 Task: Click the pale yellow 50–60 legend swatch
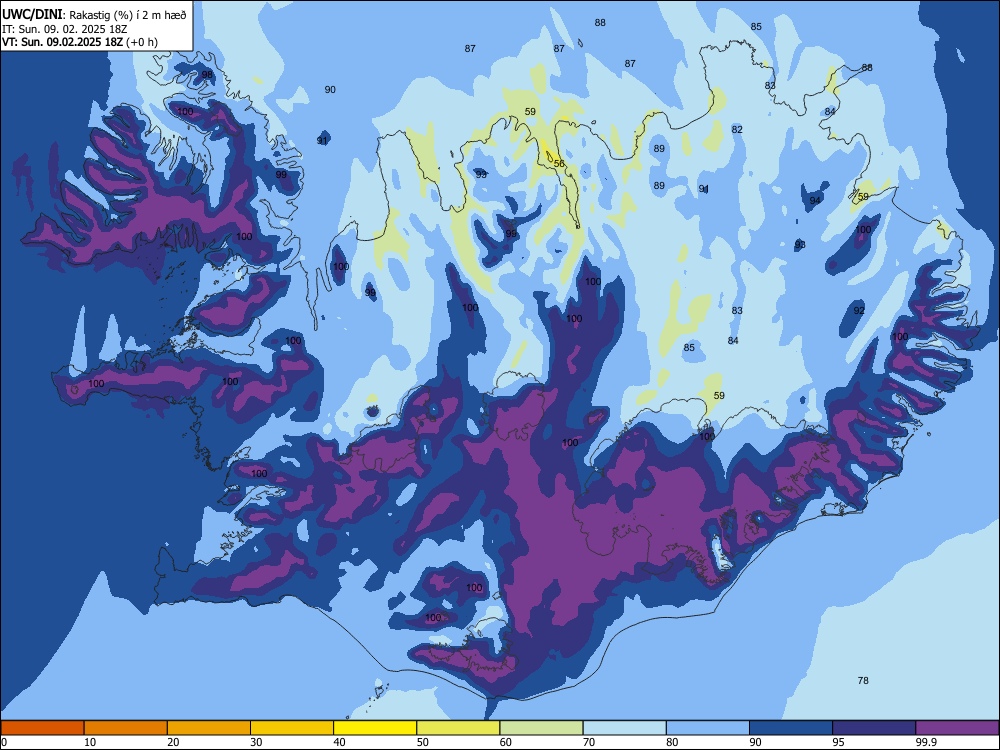(458, 728)
